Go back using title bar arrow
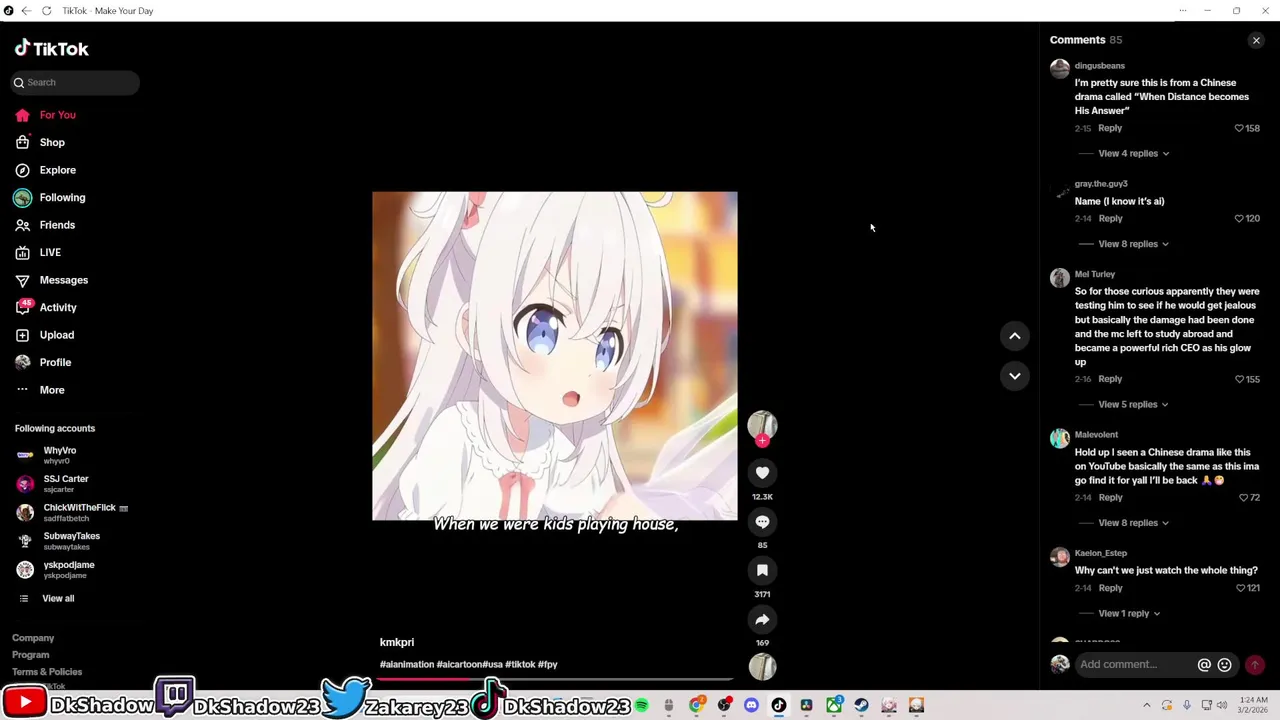 click(x=26, y=11)
